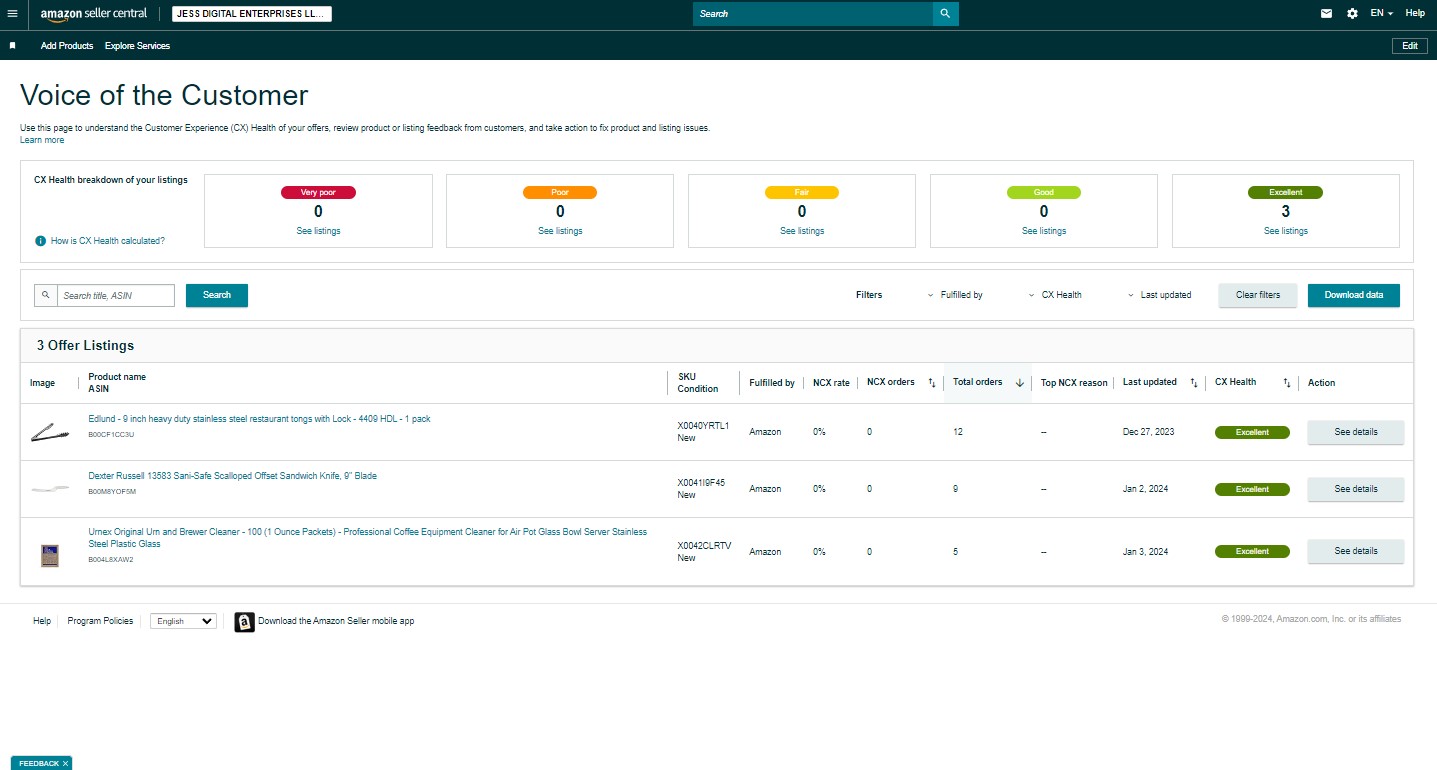Click ASIN B00CF1CC3U text

[111, 435]
